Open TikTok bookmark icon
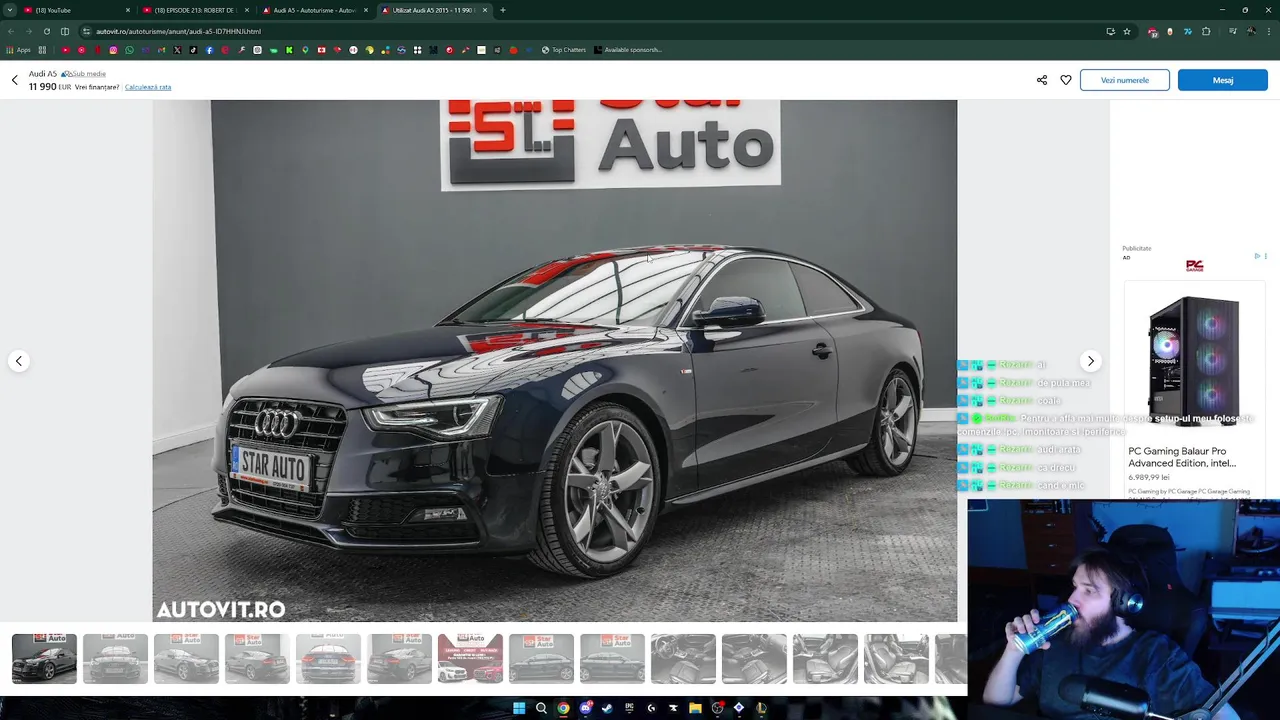The width and height of the screenshot is (1280, 720). (x=193, y=50)
